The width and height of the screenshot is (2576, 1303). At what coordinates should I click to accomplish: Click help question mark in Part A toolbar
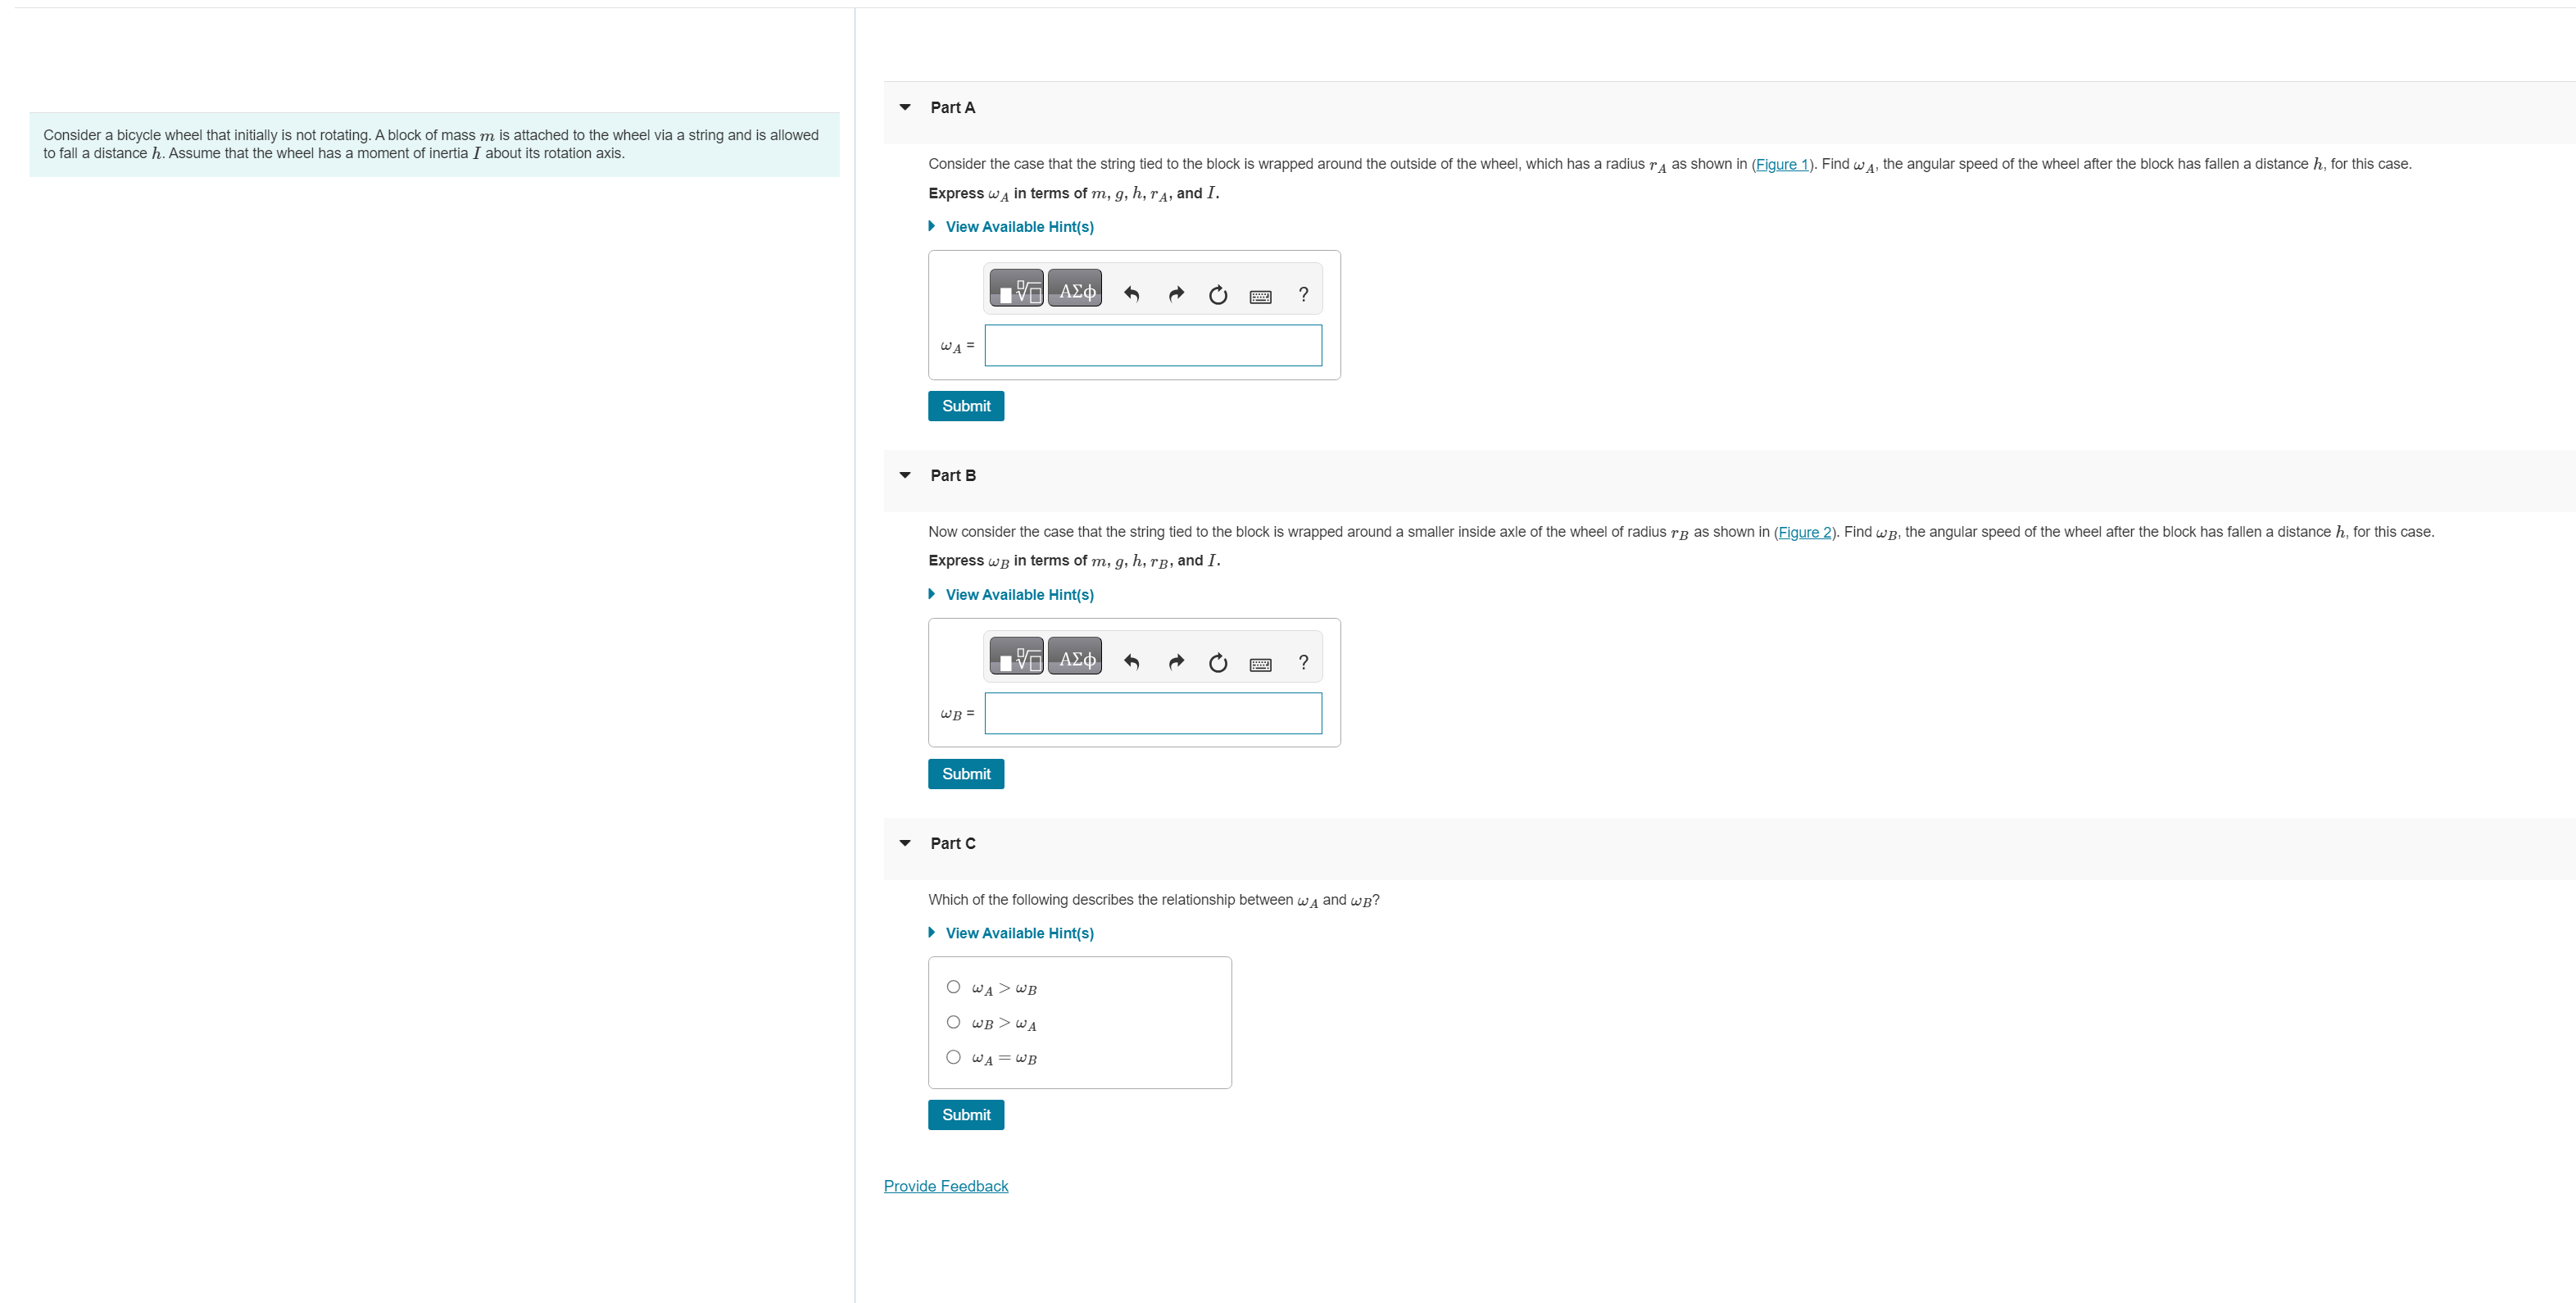coord(1302,294)
